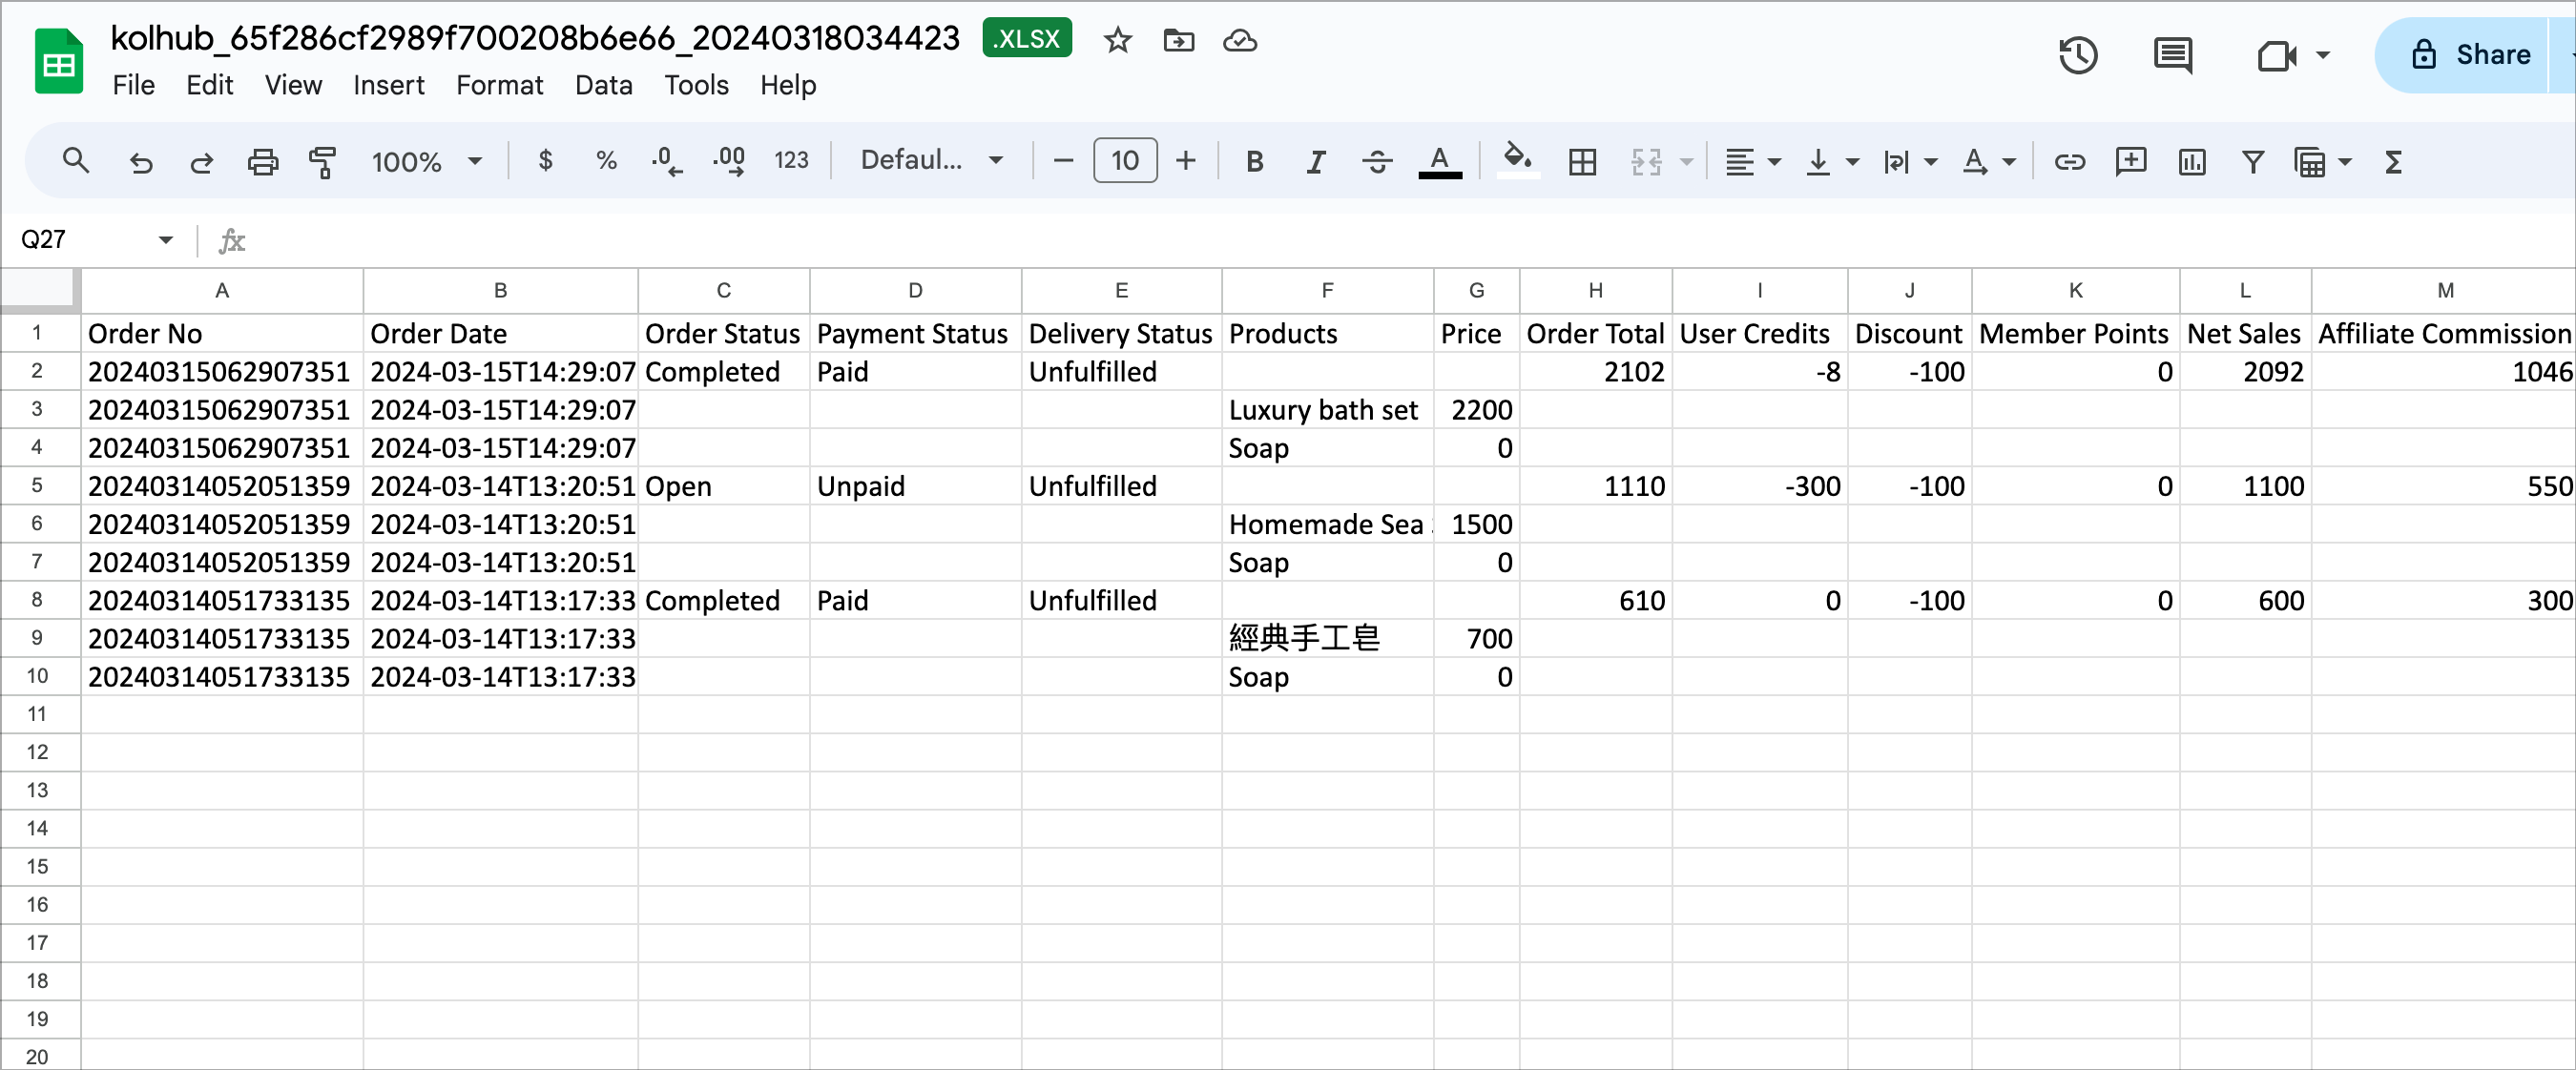2576x1070 pixels.
Task: Open the font family Default dropdown
Action: [x=932, y=160]
